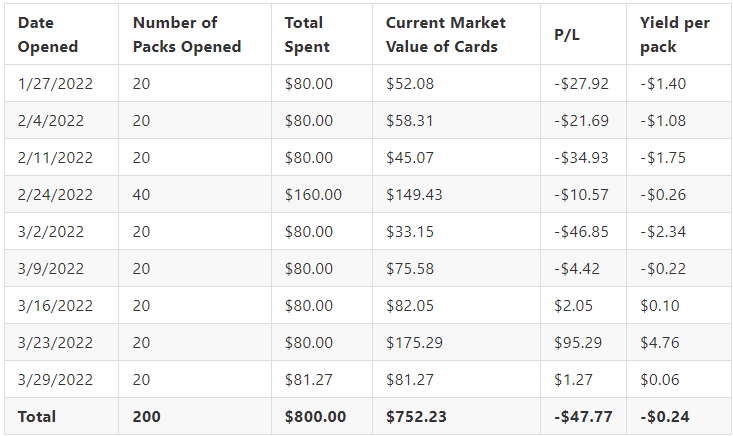Click the P/L column header
This screenshot has height=436, width=733.
(567, 35)
